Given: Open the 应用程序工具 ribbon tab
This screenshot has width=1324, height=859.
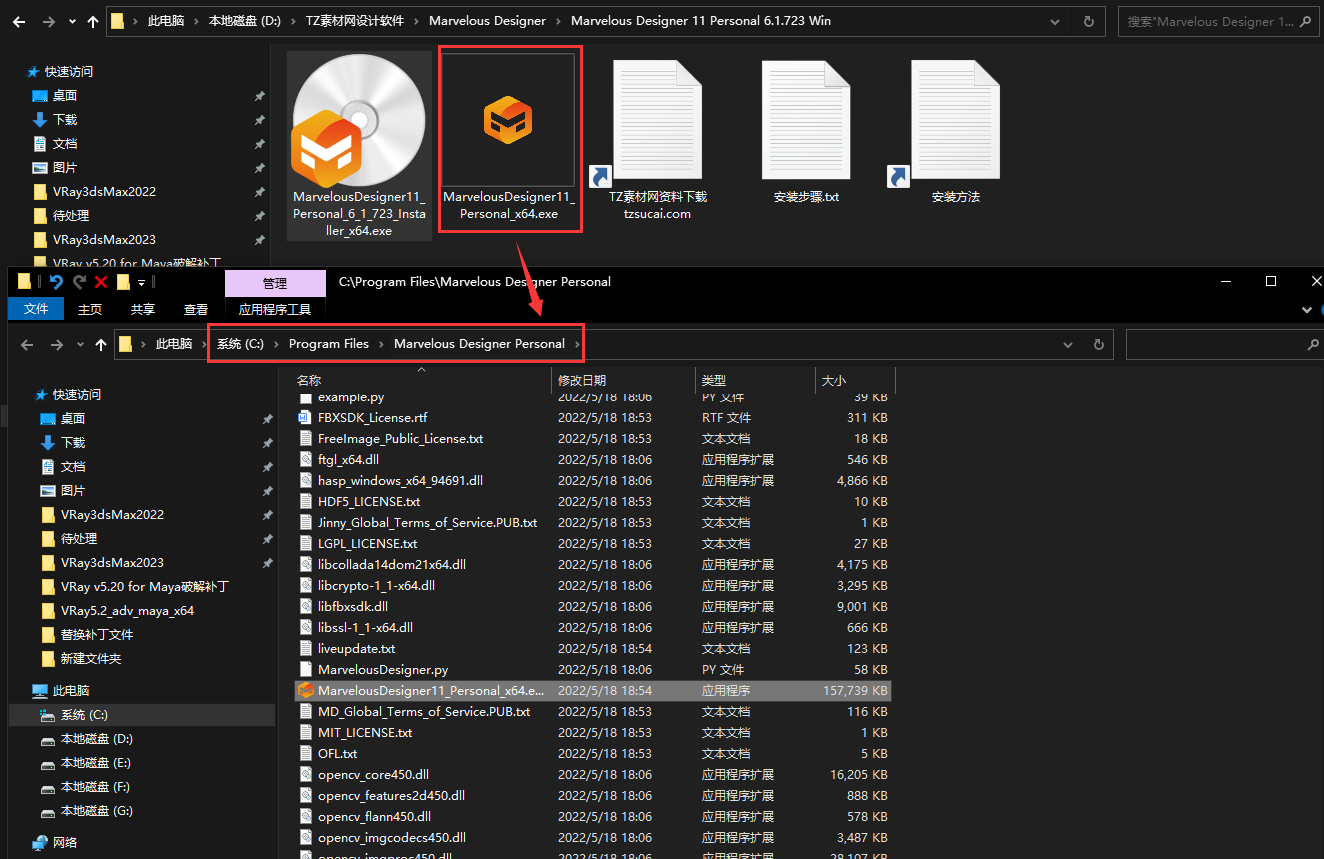Looking at the screenshot, I should click(x=275, y=309).
